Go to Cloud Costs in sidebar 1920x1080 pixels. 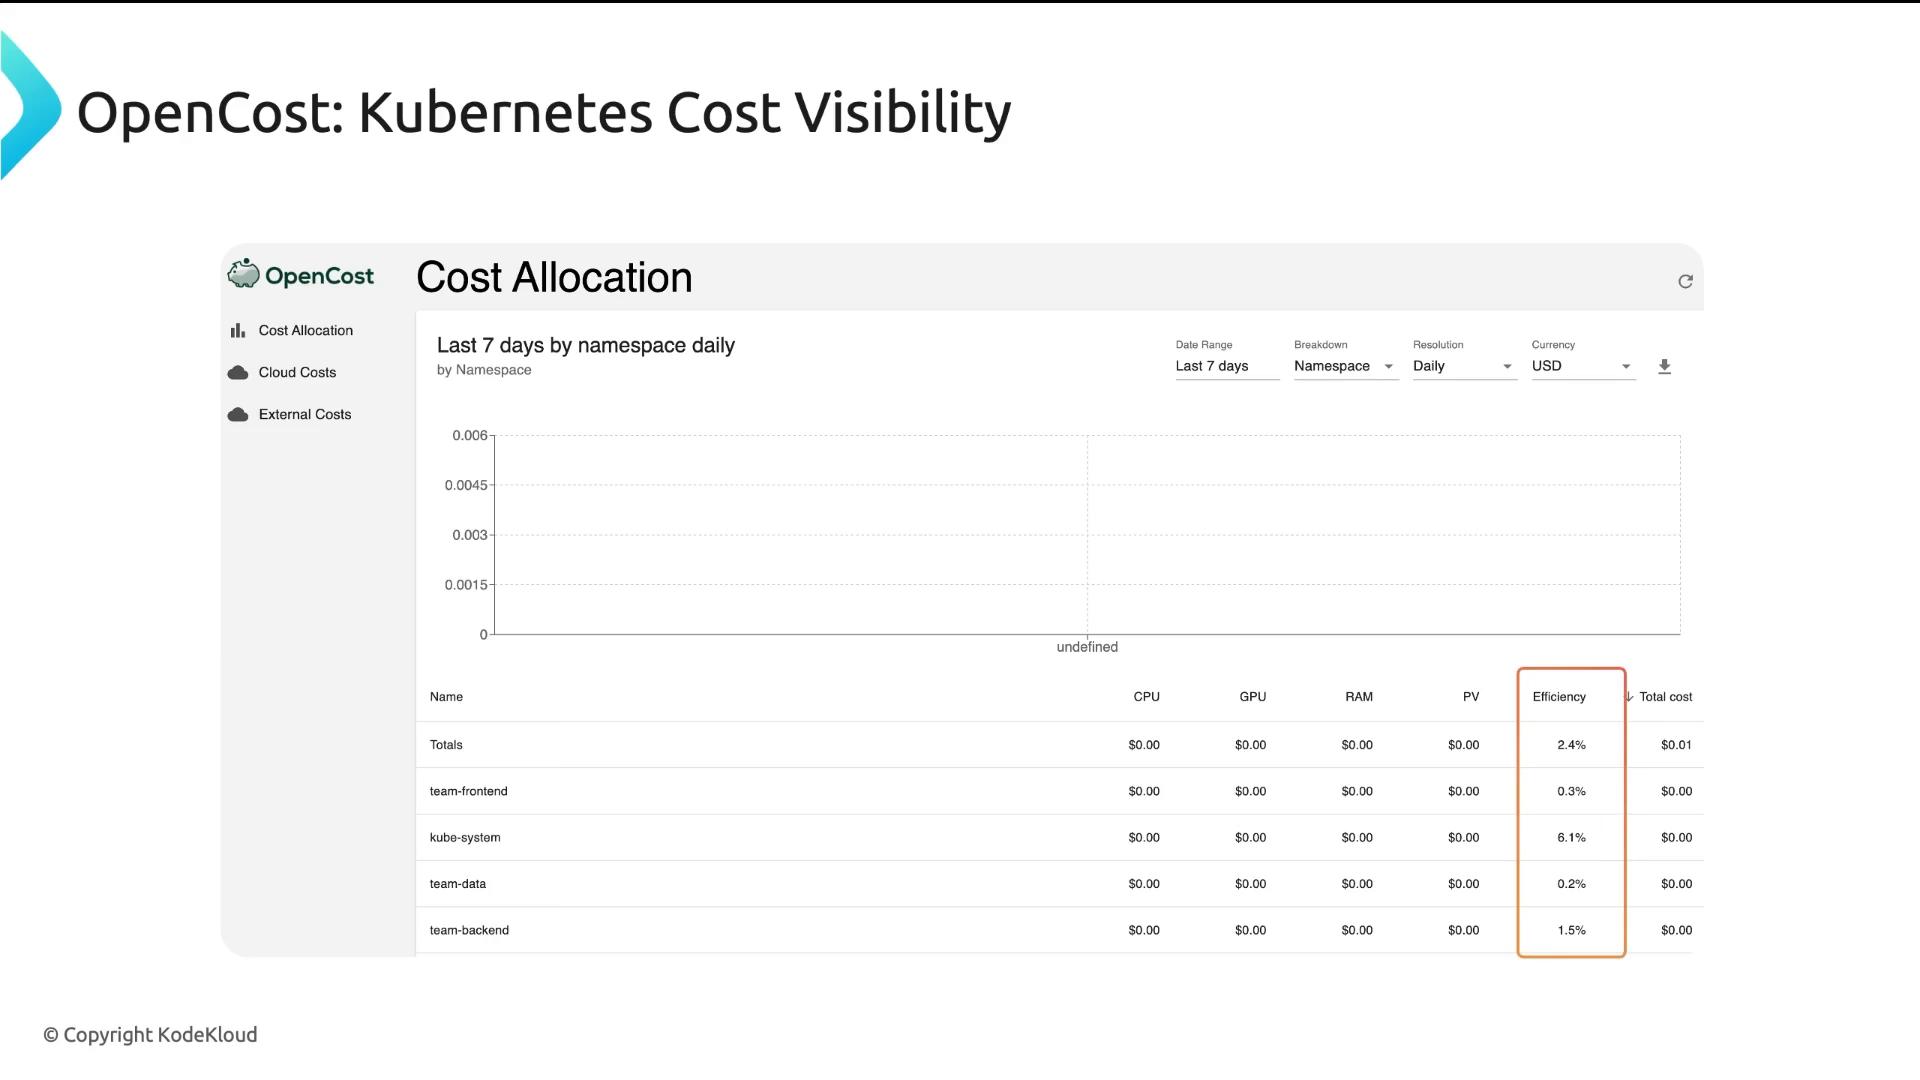coord(297,372)
